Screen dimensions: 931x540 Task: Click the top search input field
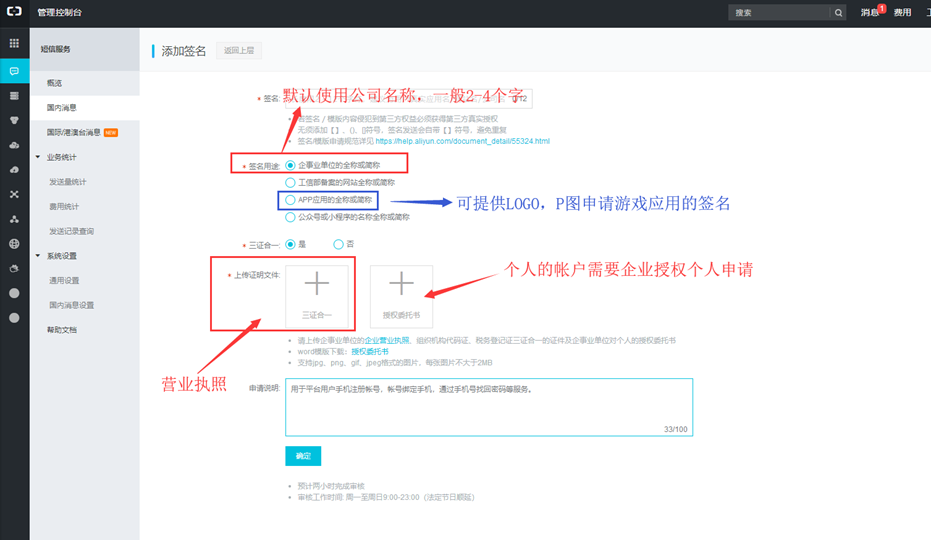tap(779, 12)
